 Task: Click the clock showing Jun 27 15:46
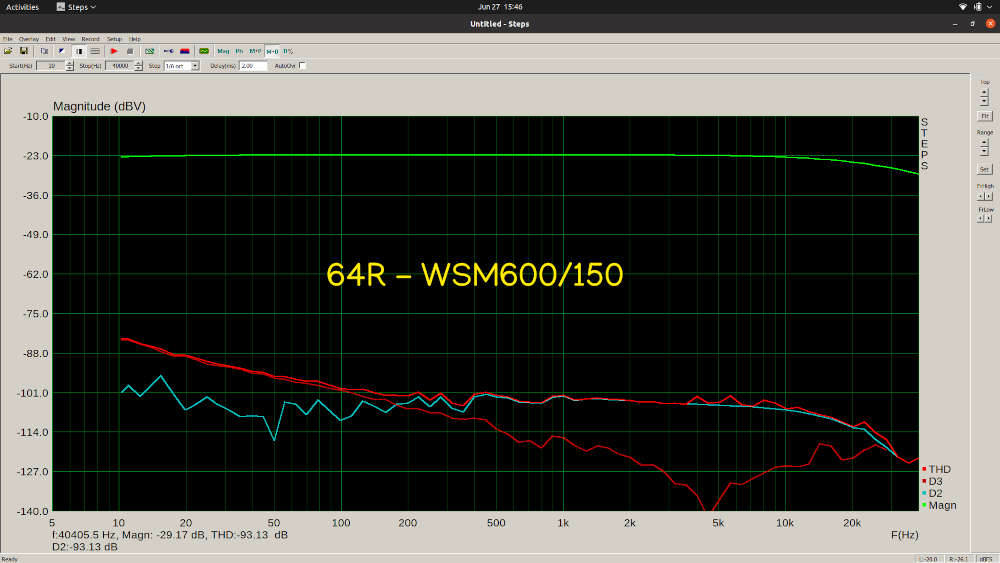click(x=500, y=7)
